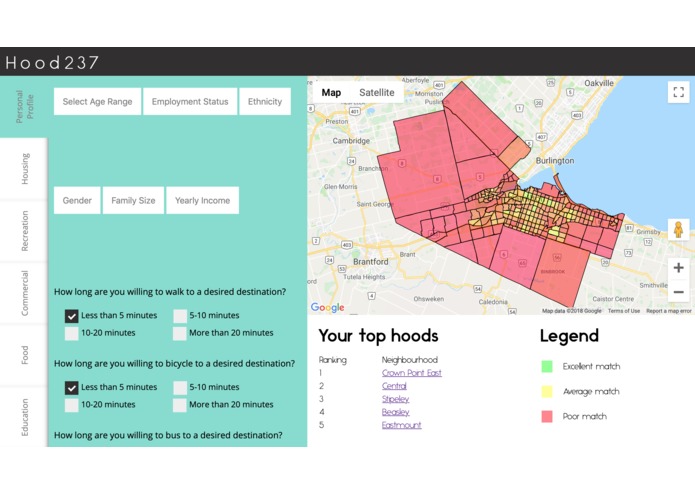Click the Neighbourhood column header
Viewport: 695px width, 494px height.
(x=410, y=360)
